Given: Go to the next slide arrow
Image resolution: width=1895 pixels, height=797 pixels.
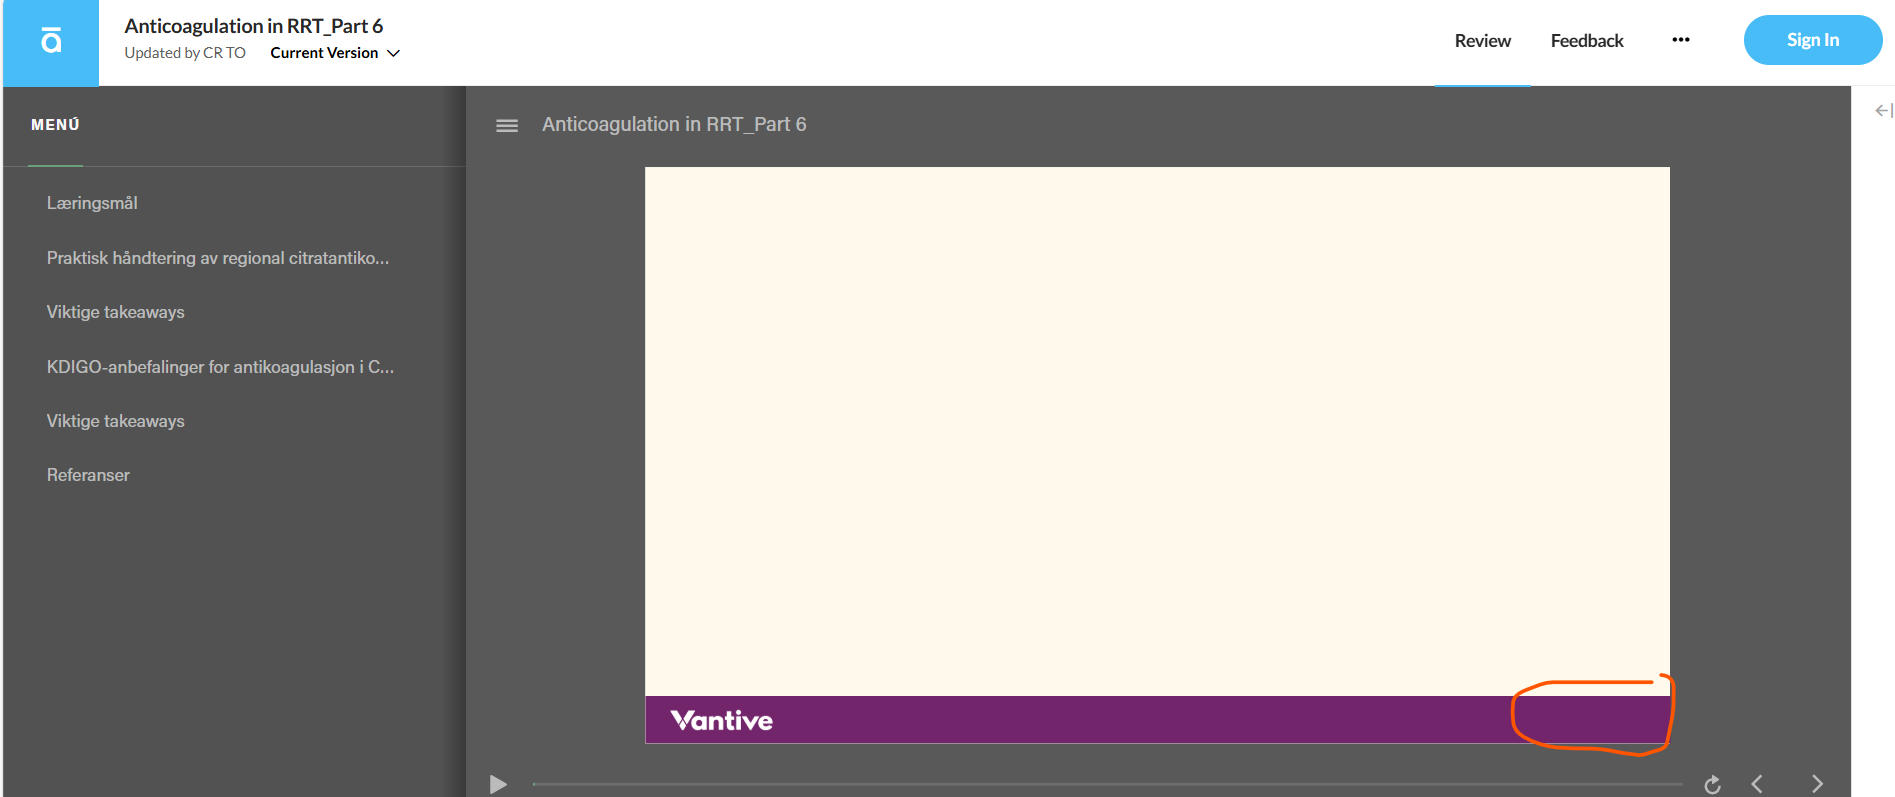Looking at the screenshot, I should 1817,784.
